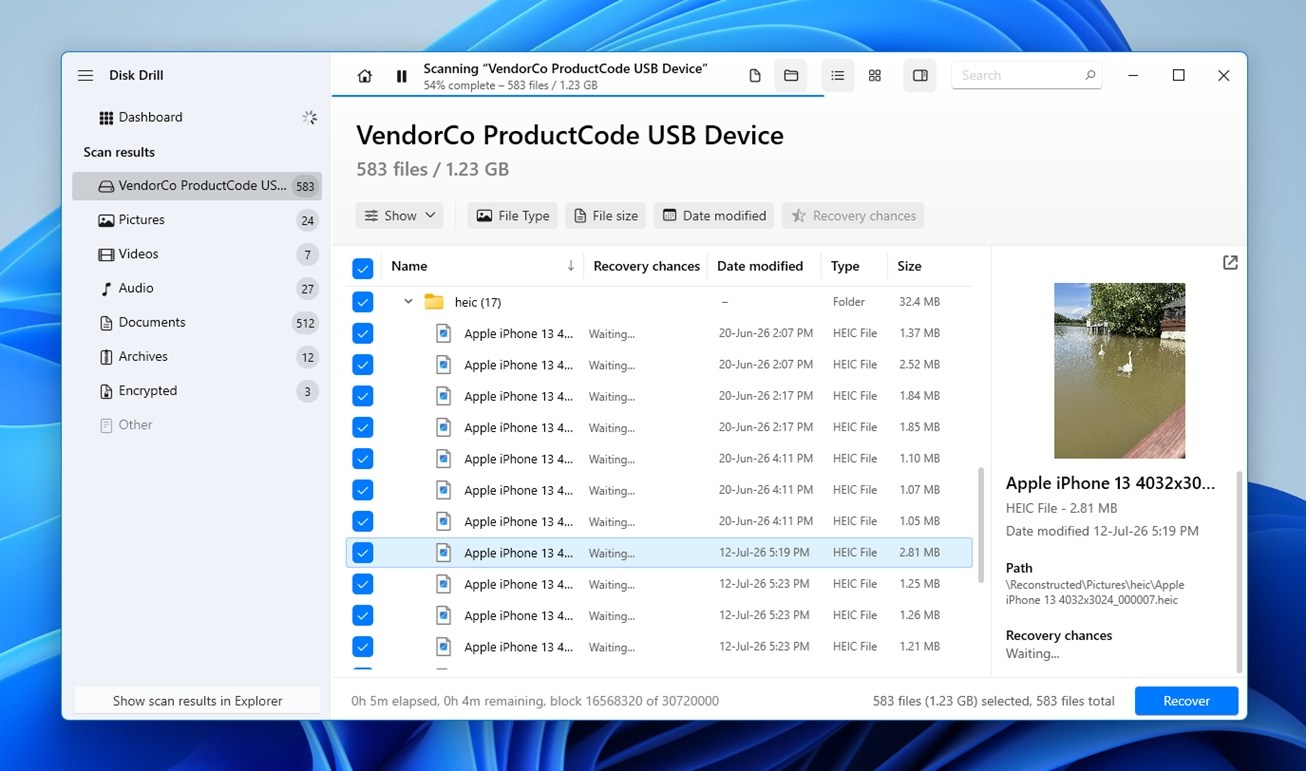The height and width of the screenshot is (771, 1306).
Task: Open the hamburger menu
Action: [86, 76]
